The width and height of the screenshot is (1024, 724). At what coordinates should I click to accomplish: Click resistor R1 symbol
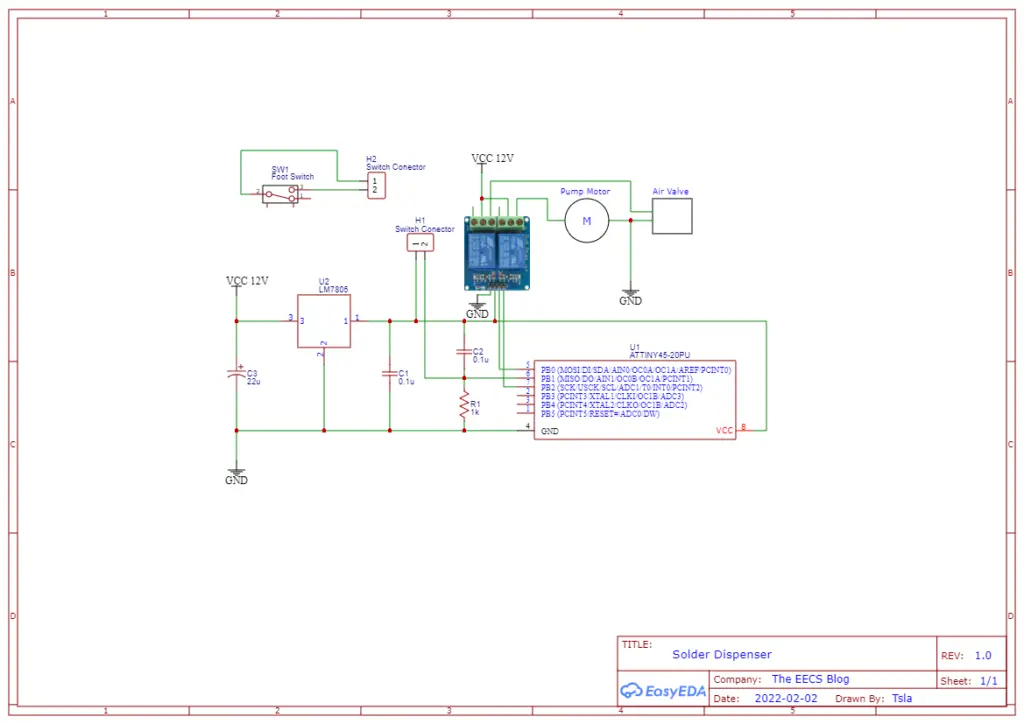(x=463, y=404)
